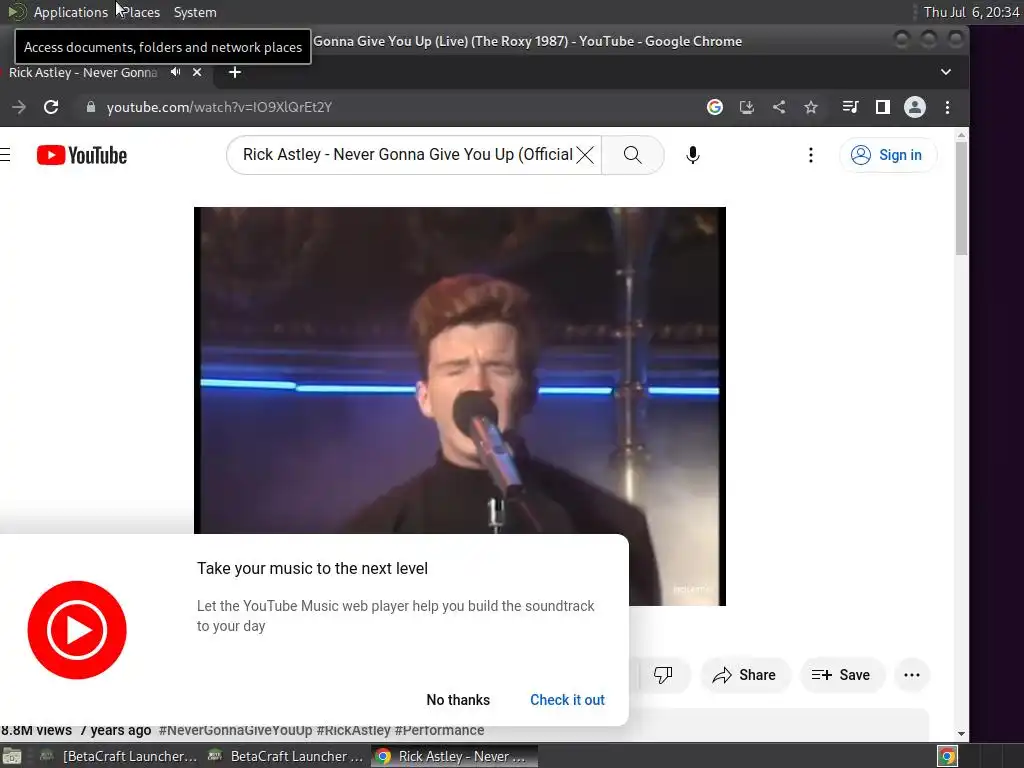The height and width of the screenshot is (768, 1024).
Task: Click the Sign in button
Action: pyautogui.click(x=888, y=155)
